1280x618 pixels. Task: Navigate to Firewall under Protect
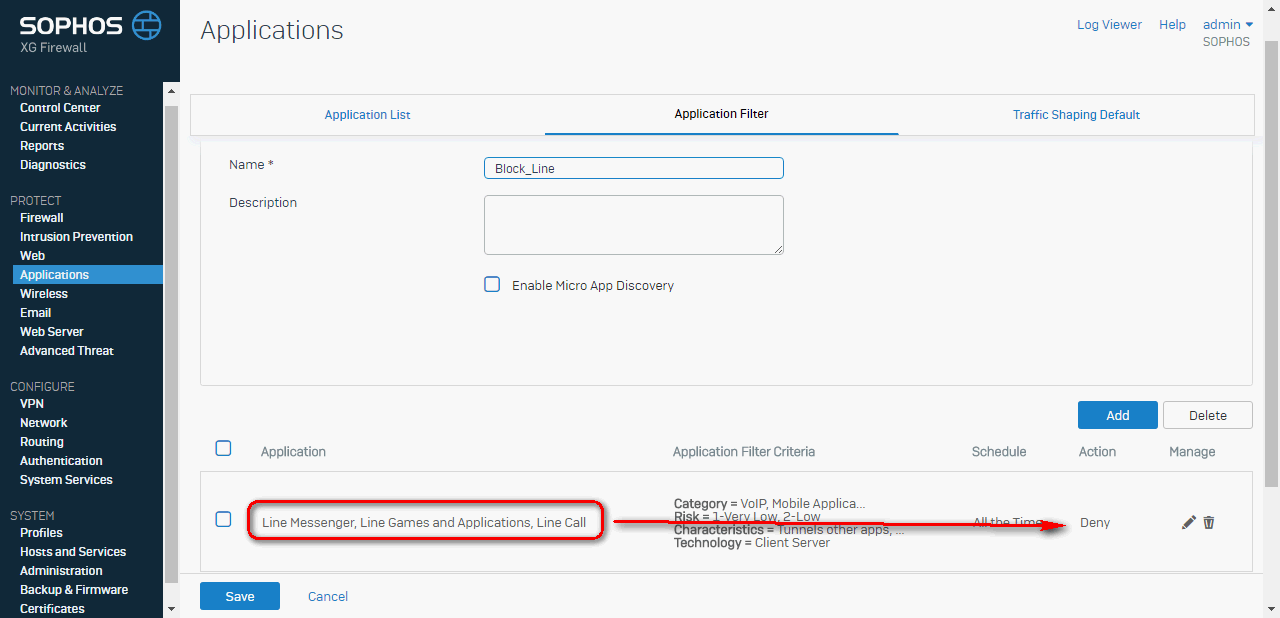pos(42,218)
